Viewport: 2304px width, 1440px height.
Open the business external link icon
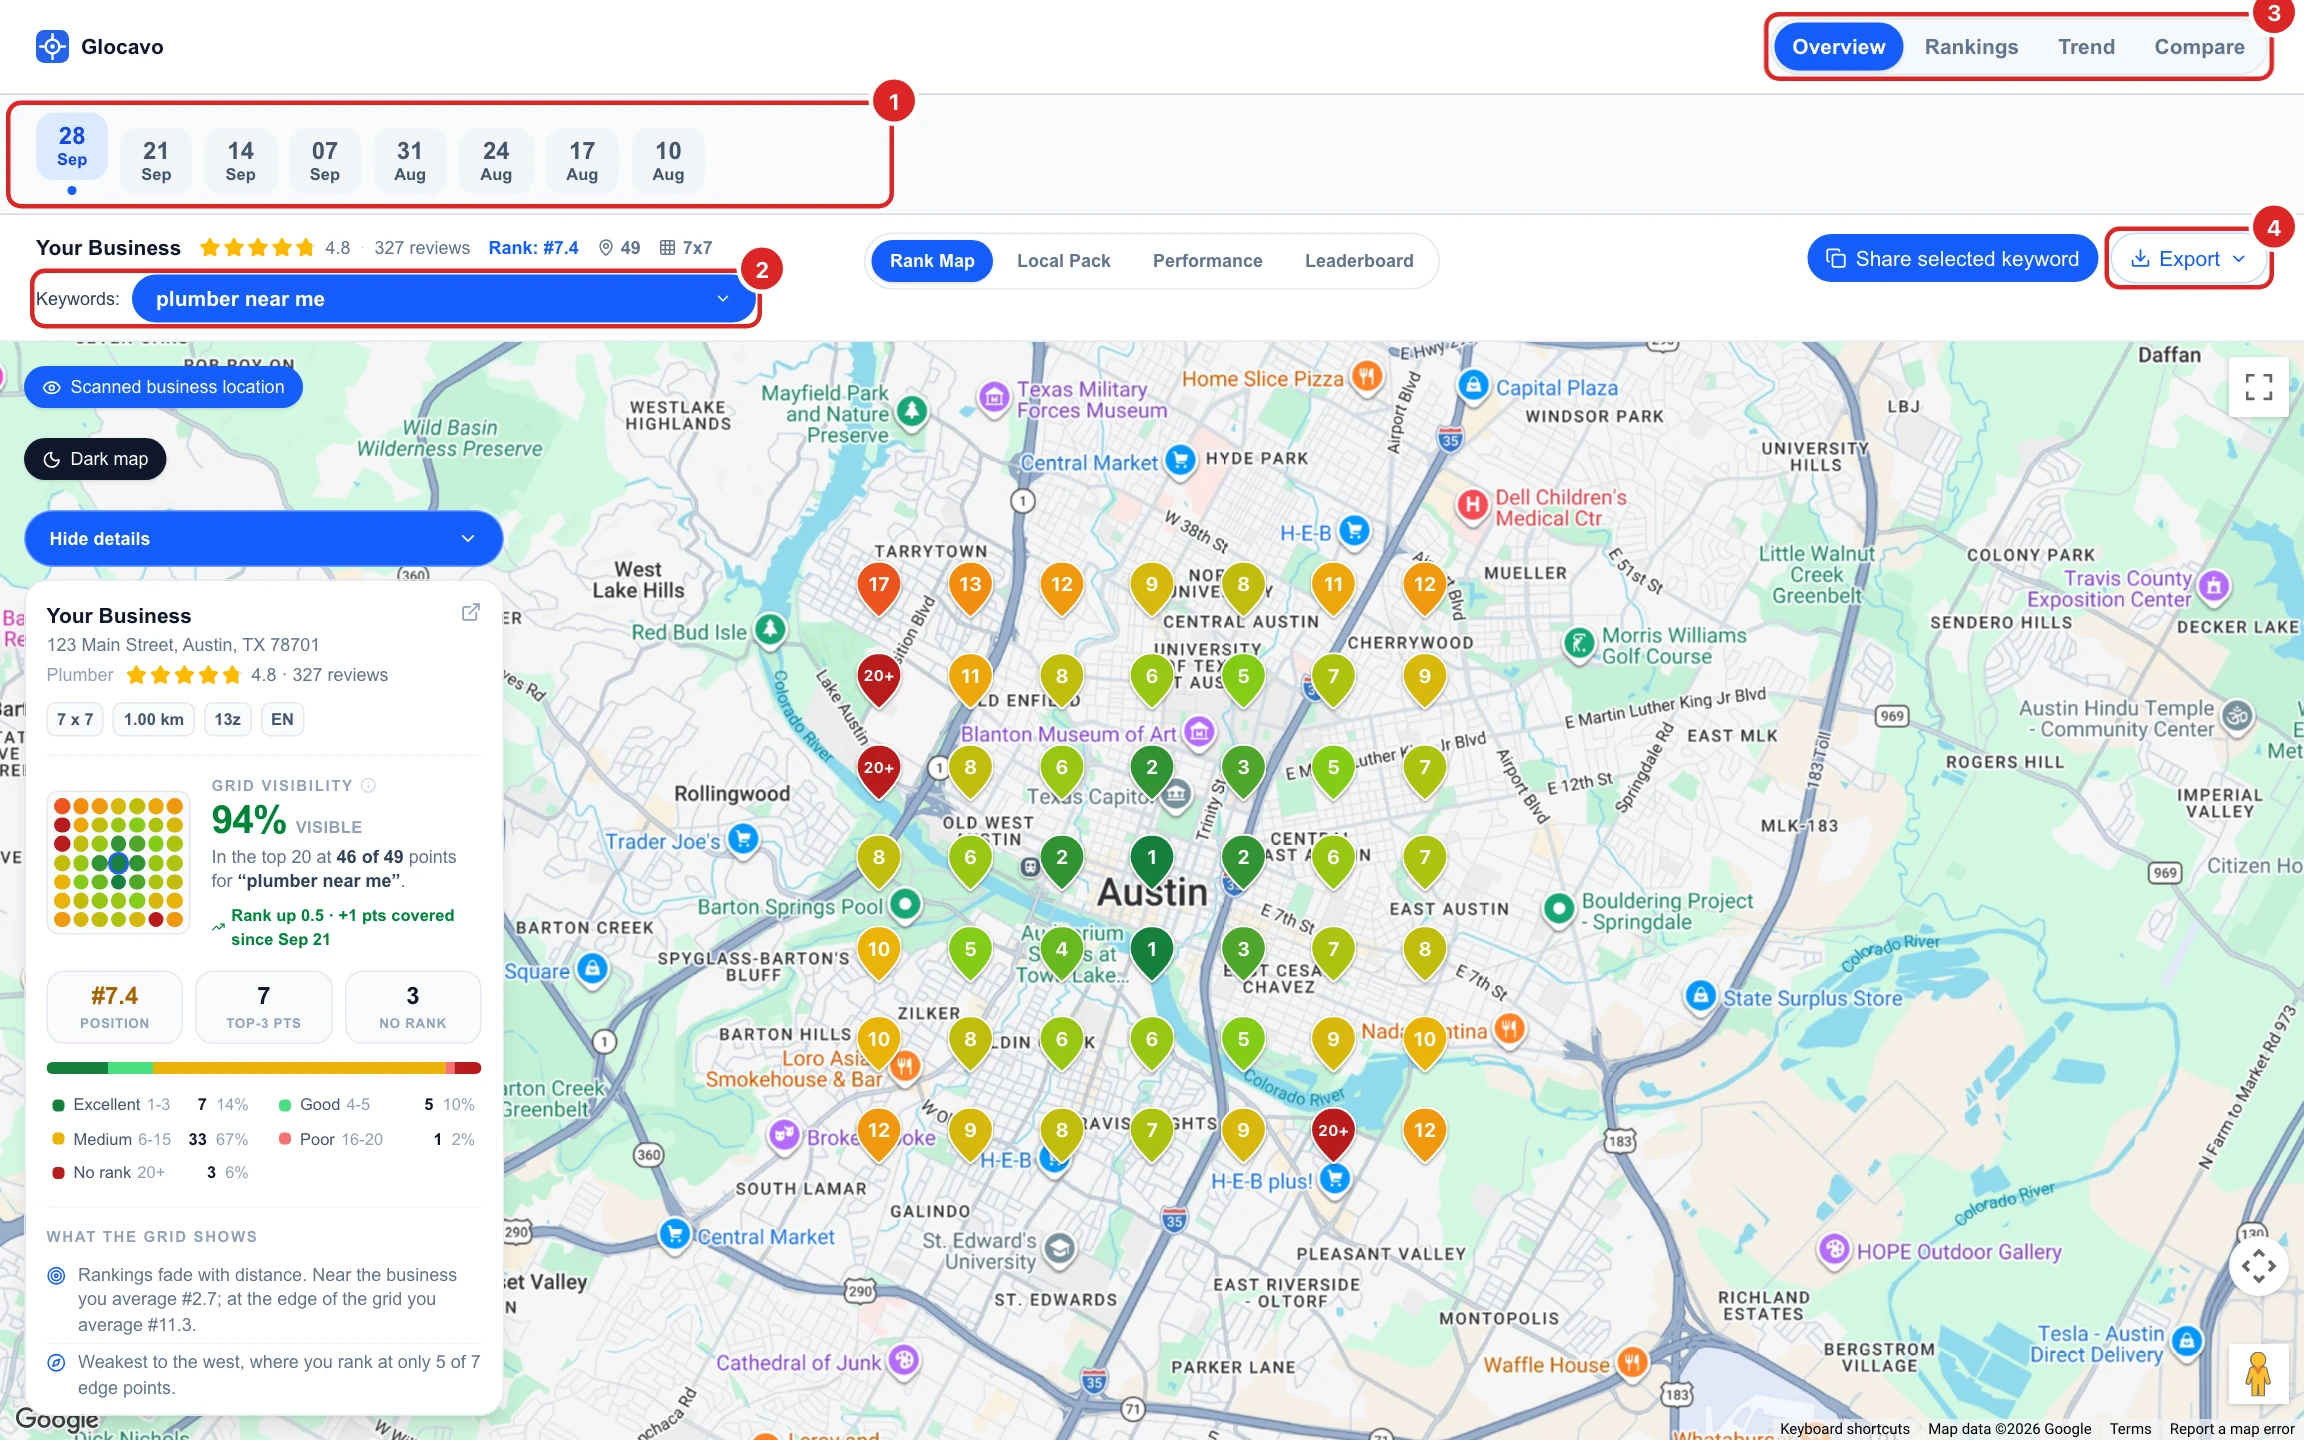click(470, 613)
